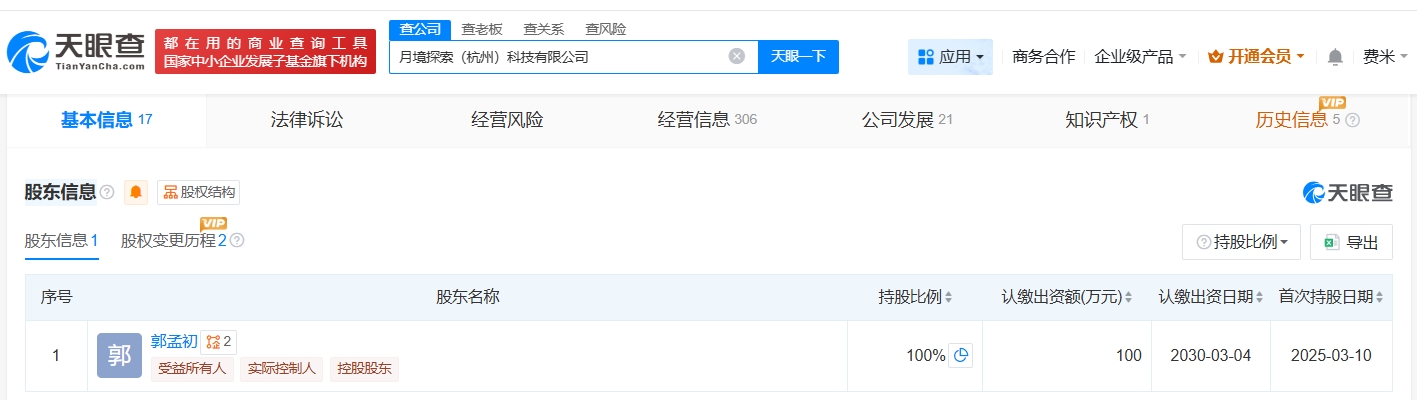
Task: Click 导出 export button
Action: click(x=1351, y=242)
